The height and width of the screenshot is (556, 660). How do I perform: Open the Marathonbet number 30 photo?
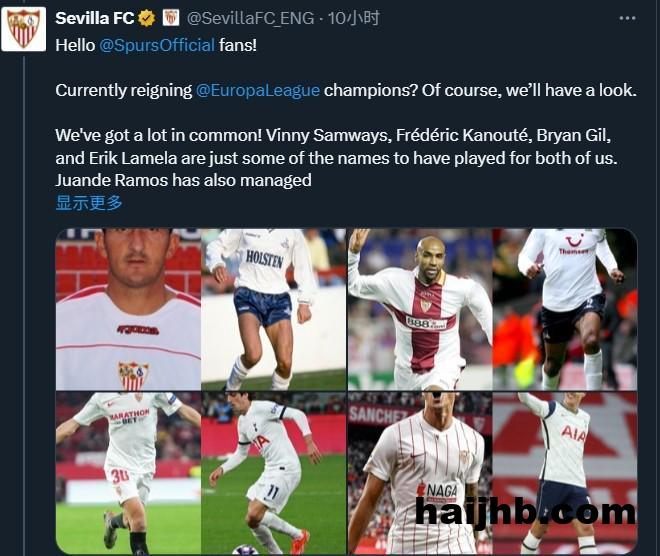pyautogui.click(x=128, y=473)
